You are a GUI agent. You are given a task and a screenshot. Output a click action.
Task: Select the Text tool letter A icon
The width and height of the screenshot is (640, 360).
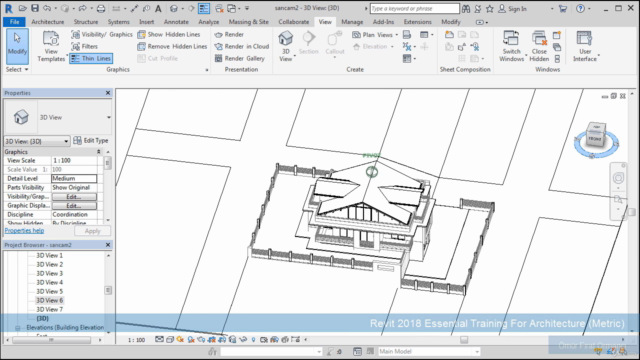(158, 8)
